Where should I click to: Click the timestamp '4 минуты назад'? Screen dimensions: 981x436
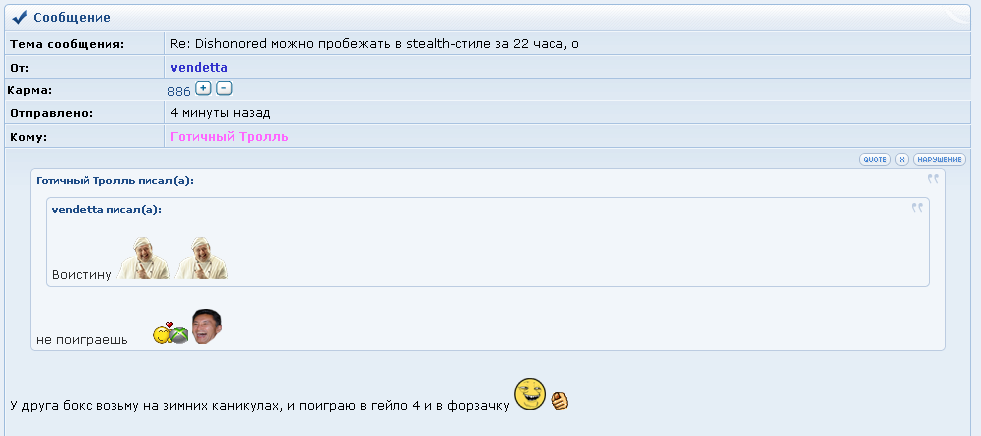coord(220,113)
